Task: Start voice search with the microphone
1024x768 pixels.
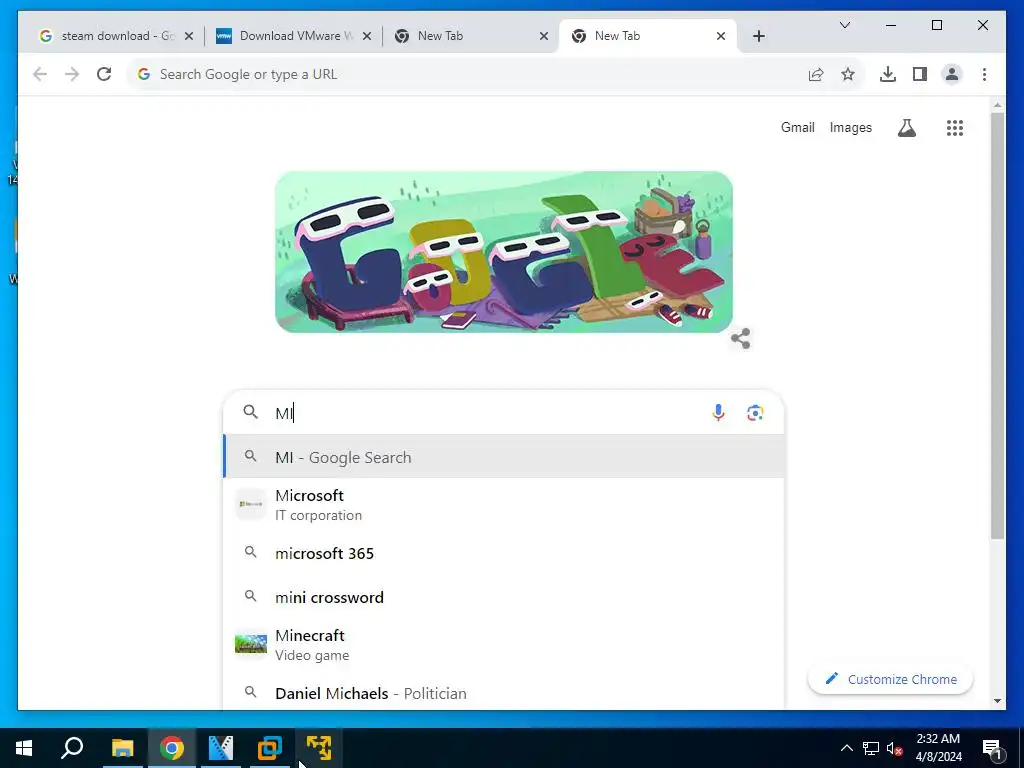Action: click(718, 413)
